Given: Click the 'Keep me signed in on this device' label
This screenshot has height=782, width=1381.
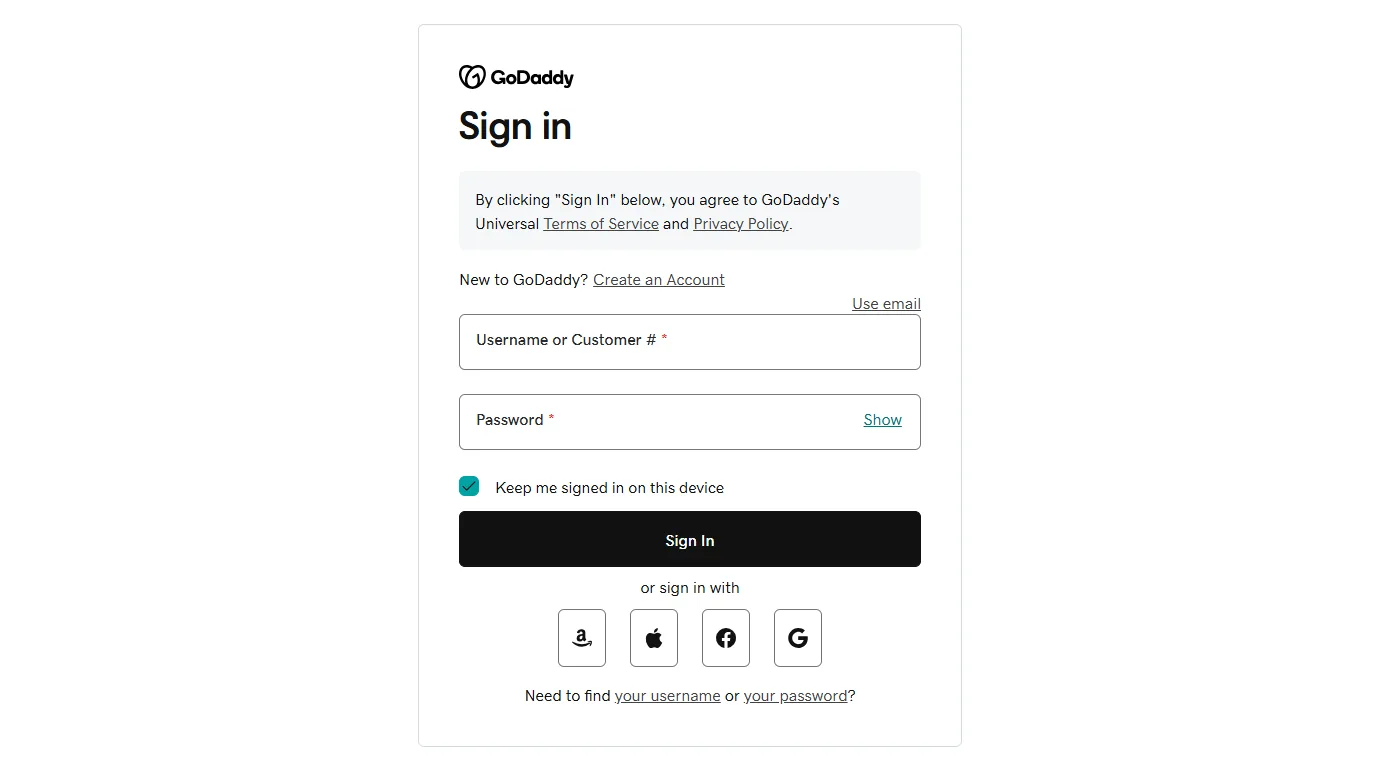Looking at the screenshot, I should tap(609, 488).
